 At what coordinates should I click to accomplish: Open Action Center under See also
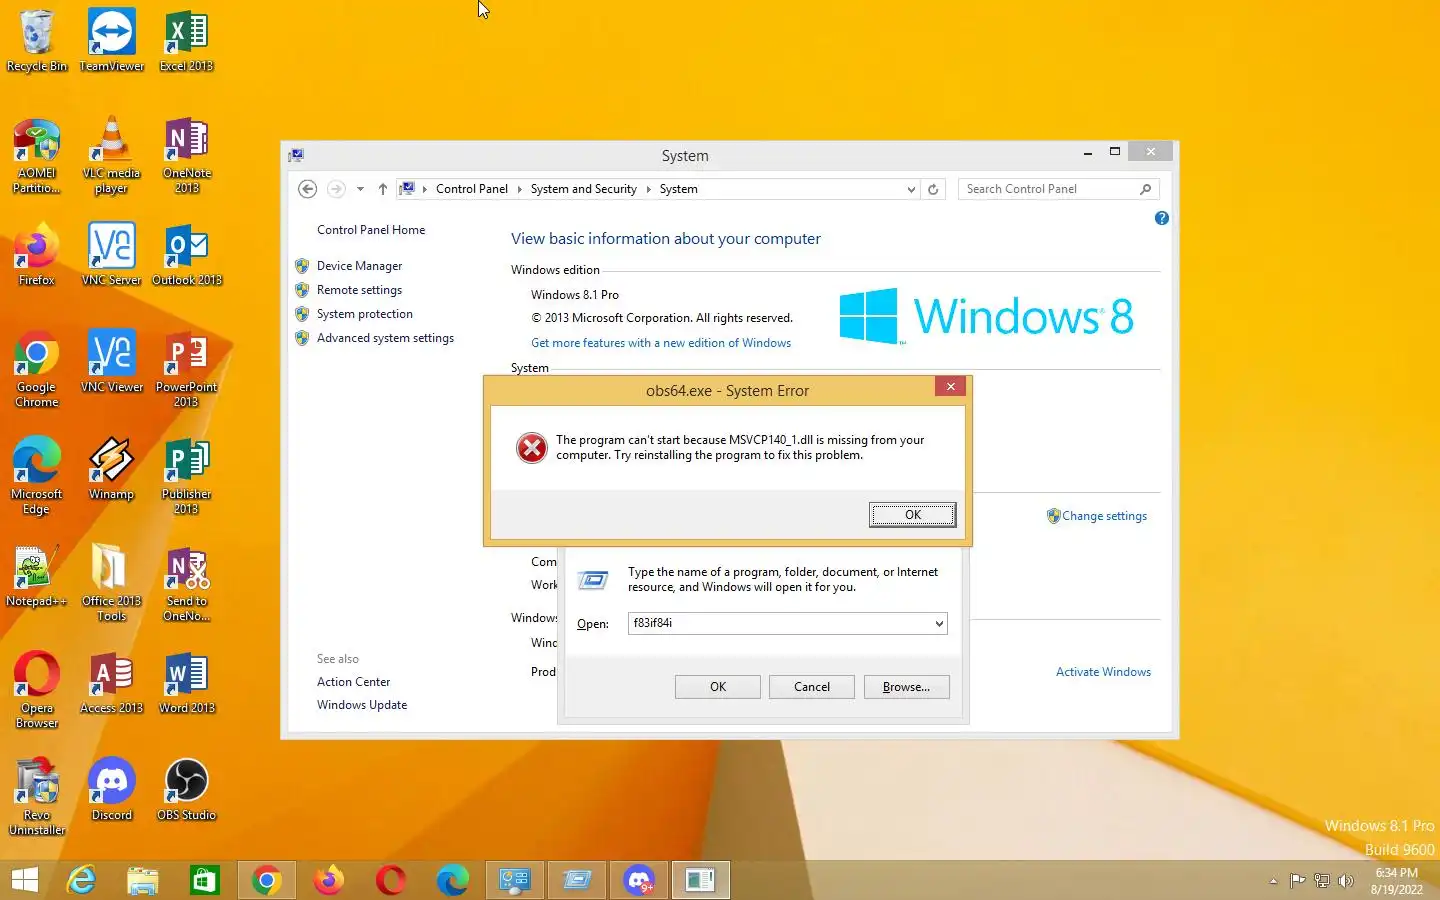tap(353, 682)
